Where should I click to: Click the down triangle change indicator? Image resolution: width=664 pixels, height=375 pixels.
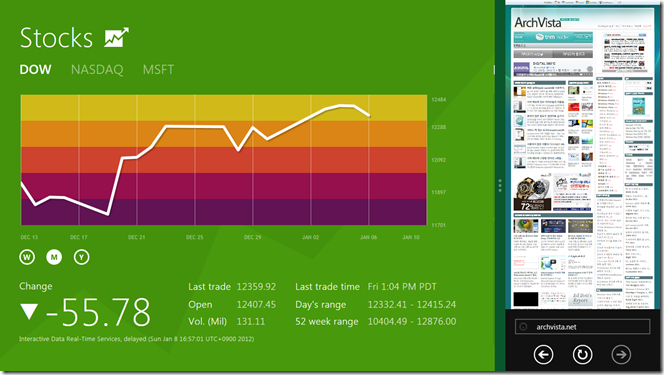pyautogui.click(x=29, y=312)
